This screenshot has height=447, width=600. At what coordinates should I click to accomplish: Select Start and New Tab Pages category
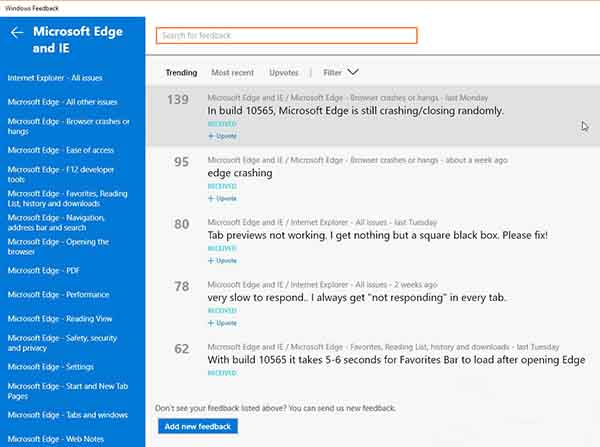click(x=68, y=391)
